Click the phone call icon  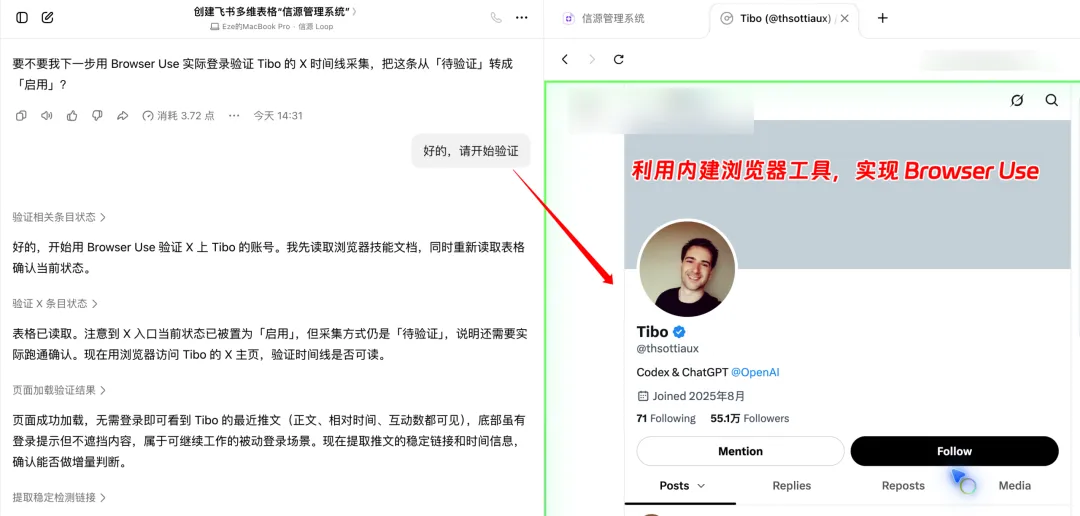[496, 18]
